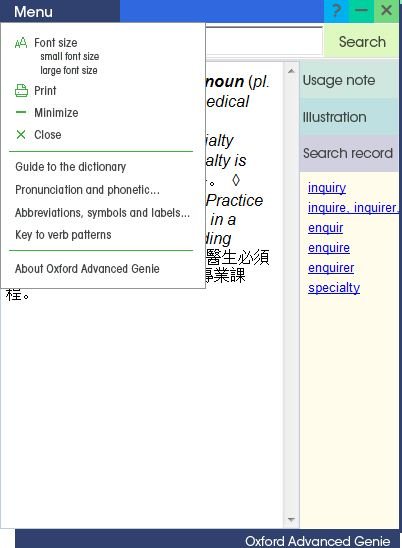Image resolution: width=402 pixels, height=548 pixels.
Task: Click the definition scrollbar down arrow
Action: (291, 519)
